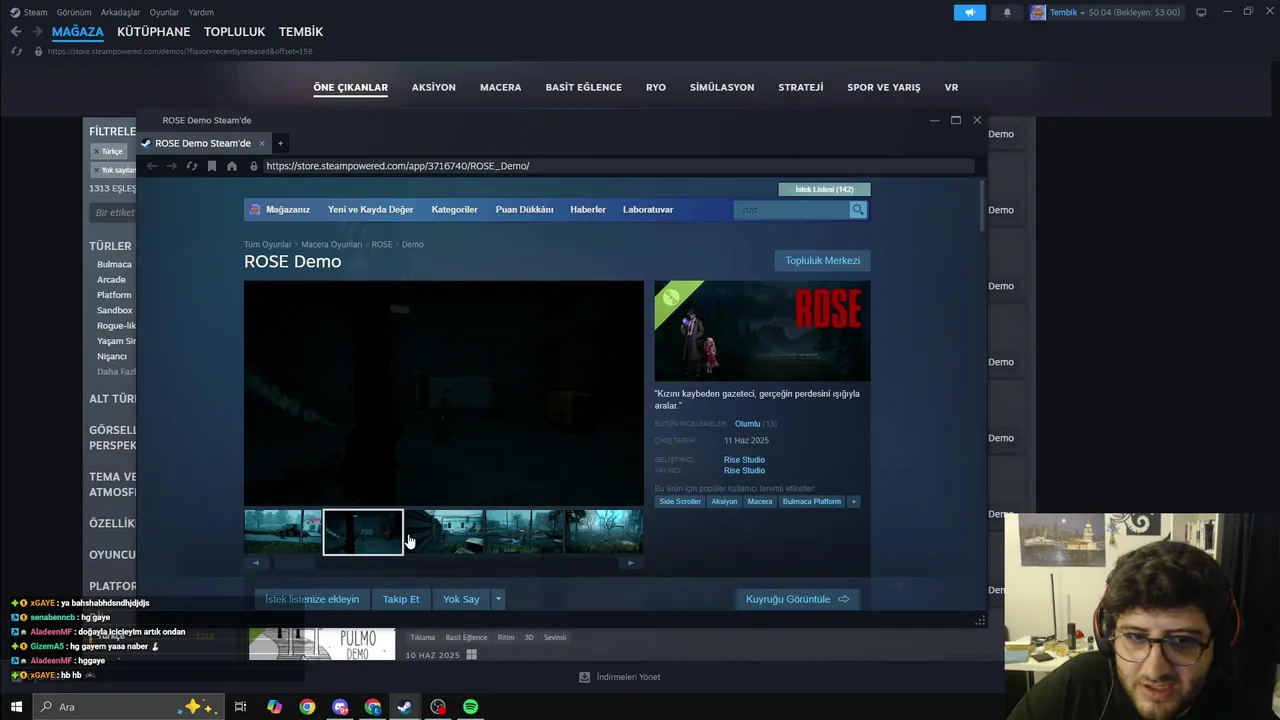The image size is (1280, 720).
Task: Click İstek listenize ekleyin button
Action: (311, 599)
